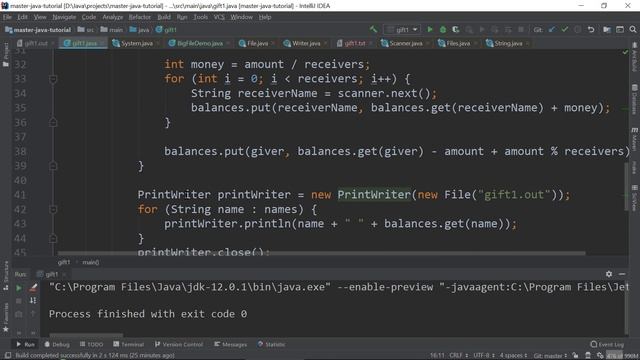
Task: Switch to the Writer.java editor tab
Action: point(302,43)
